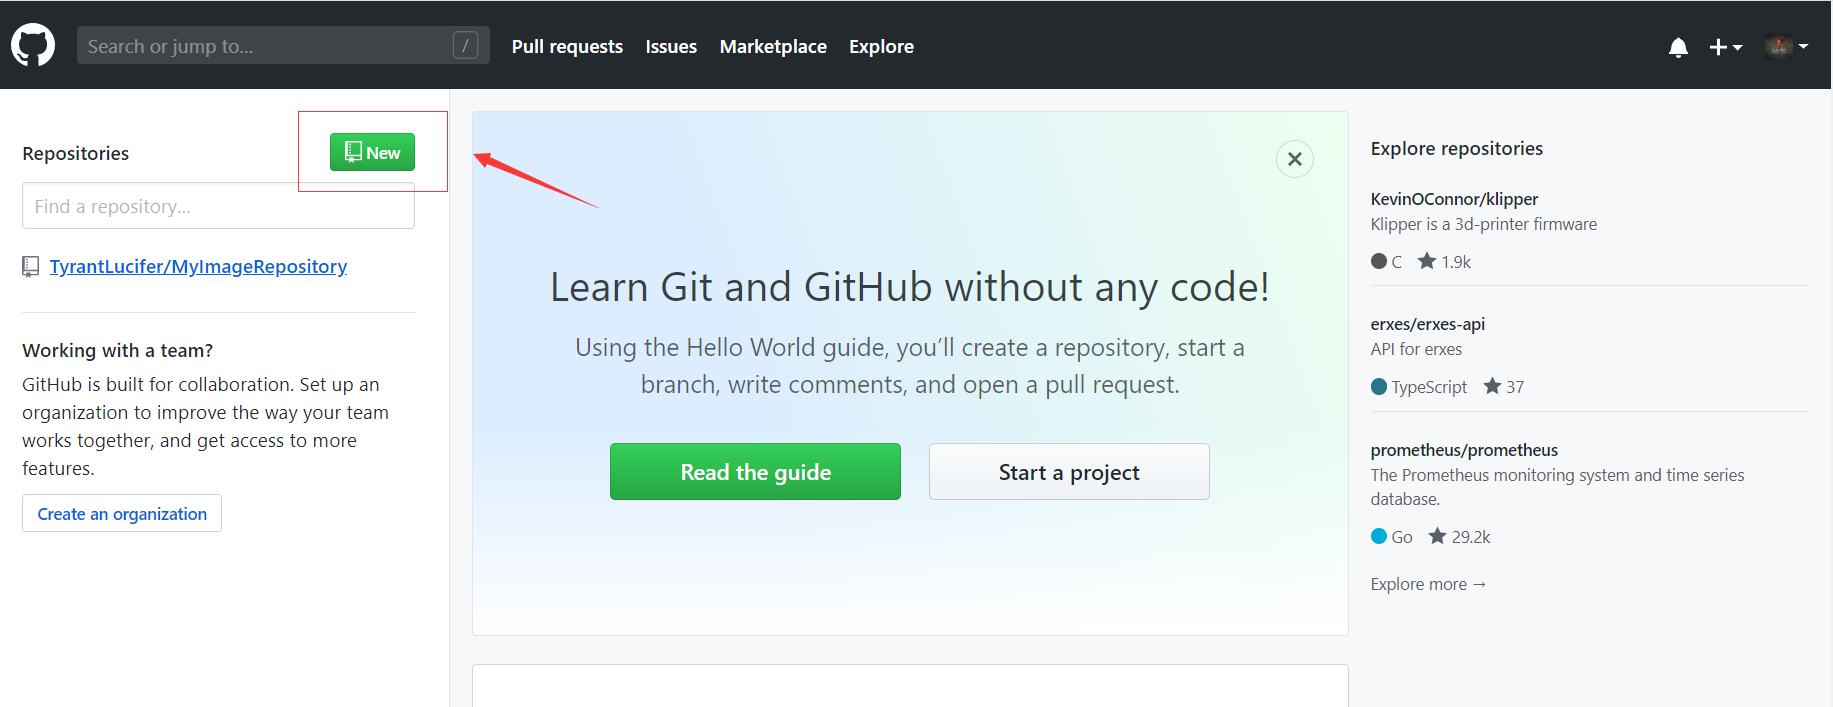The height and width of the screenshot is (707, 1833).
Task: Follow the Explore more link
Action: 1428,584
